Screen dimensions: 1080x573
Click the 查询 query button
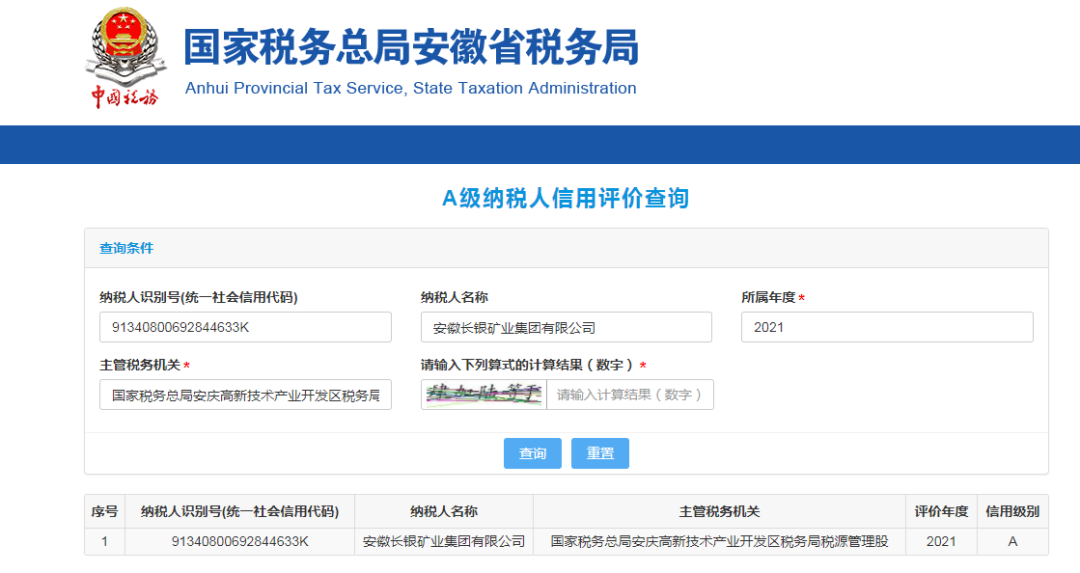[532, 453]
